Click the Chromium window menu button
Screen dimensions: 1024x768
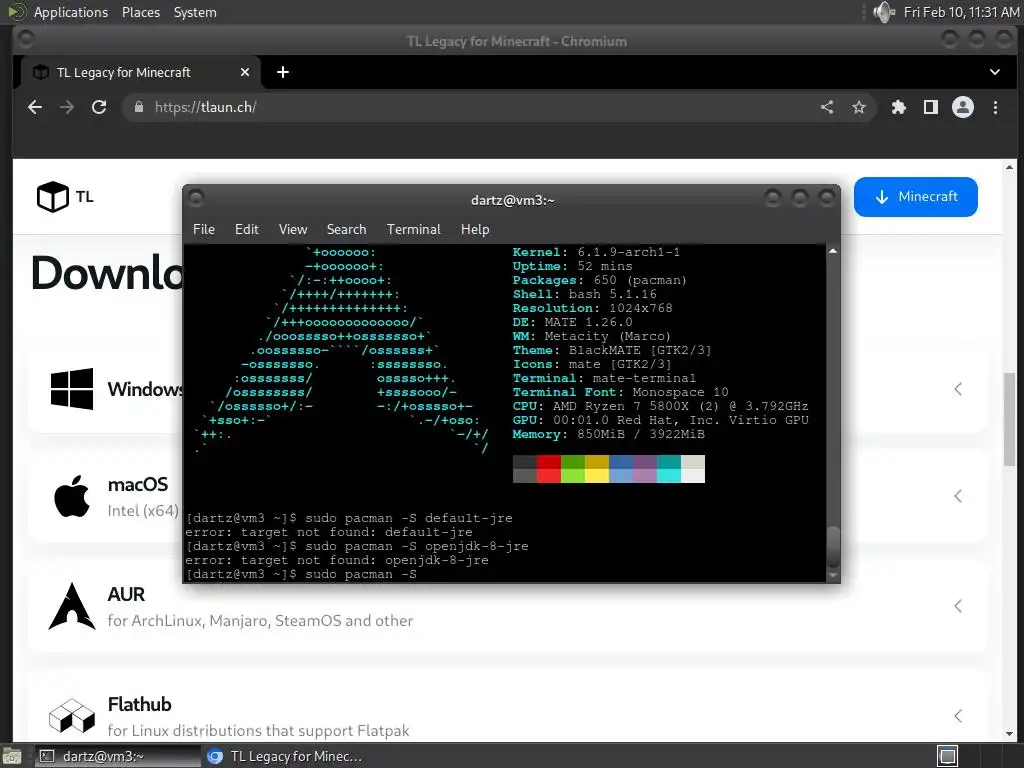coord(26,39)
